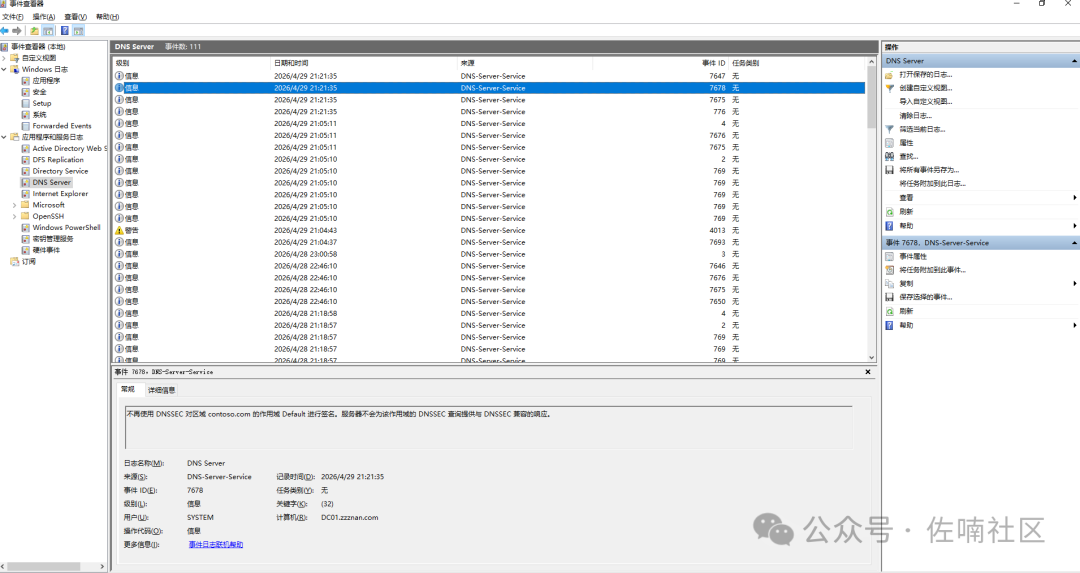The height and width of the screenshot is (573, 1080).
Task: Click 导入自定义视图 action
Action: coord(926,102)
